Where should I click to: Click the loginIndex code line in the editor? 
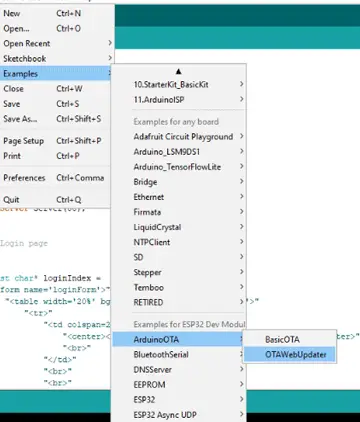click(x=51, y=278)
